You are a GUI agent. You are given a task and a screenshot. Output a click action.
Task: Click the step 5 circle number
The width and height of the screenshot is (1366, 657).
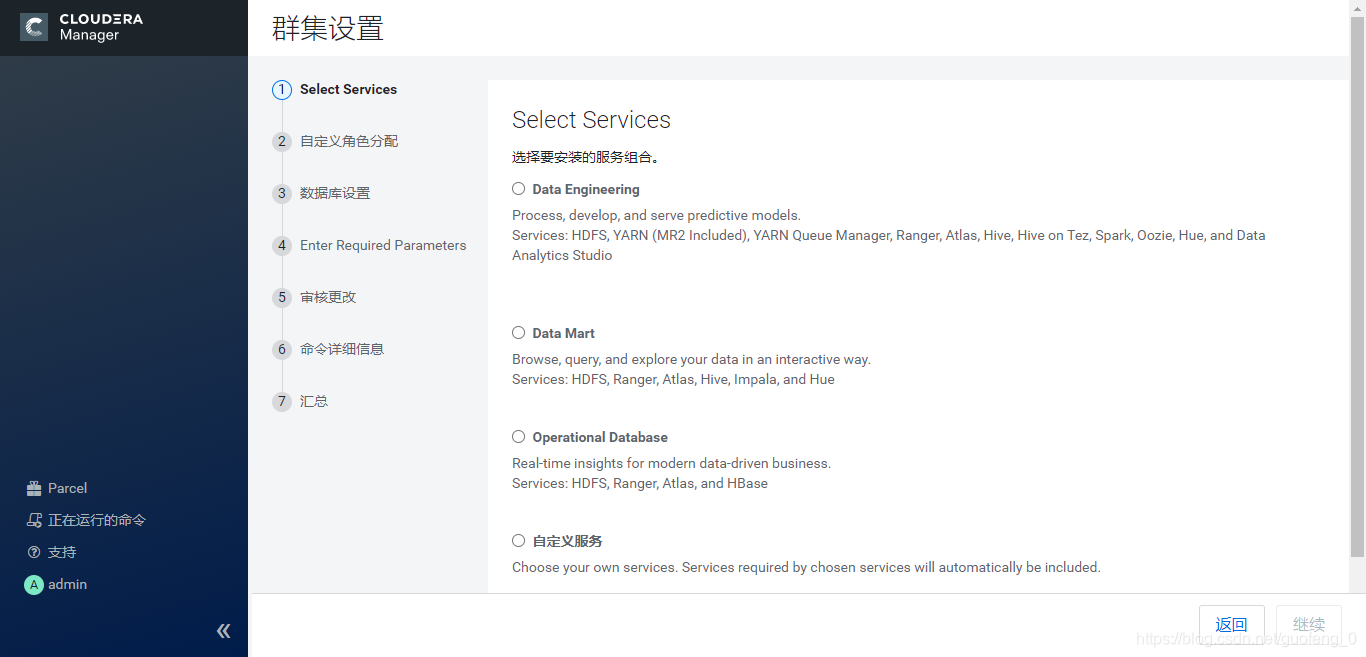pos(282,297)
